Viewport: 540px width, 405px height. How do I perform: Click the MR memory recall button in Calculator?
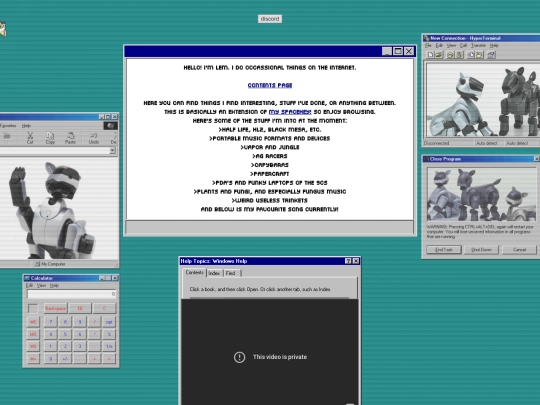pos(33,334)
